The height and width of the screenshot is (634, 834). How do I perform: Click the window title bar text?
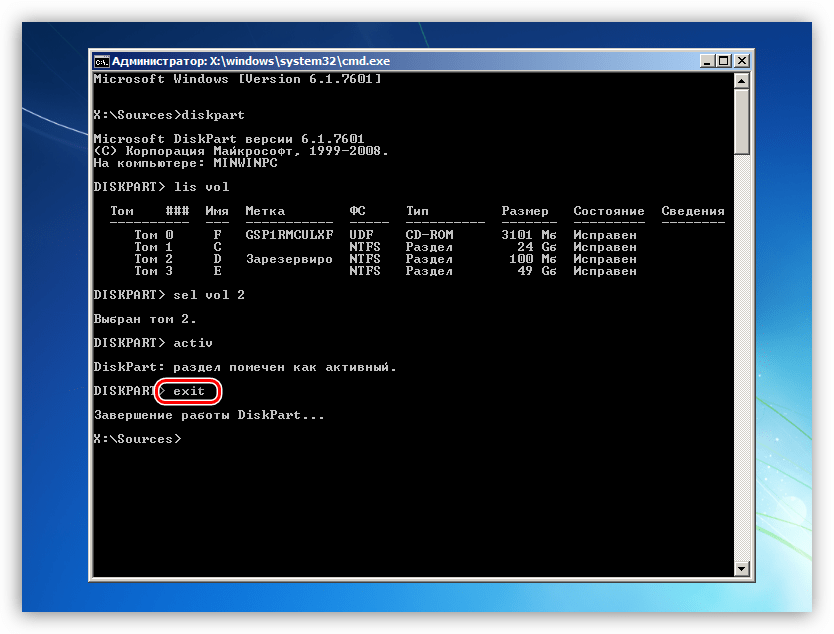(x=251, y=61)
